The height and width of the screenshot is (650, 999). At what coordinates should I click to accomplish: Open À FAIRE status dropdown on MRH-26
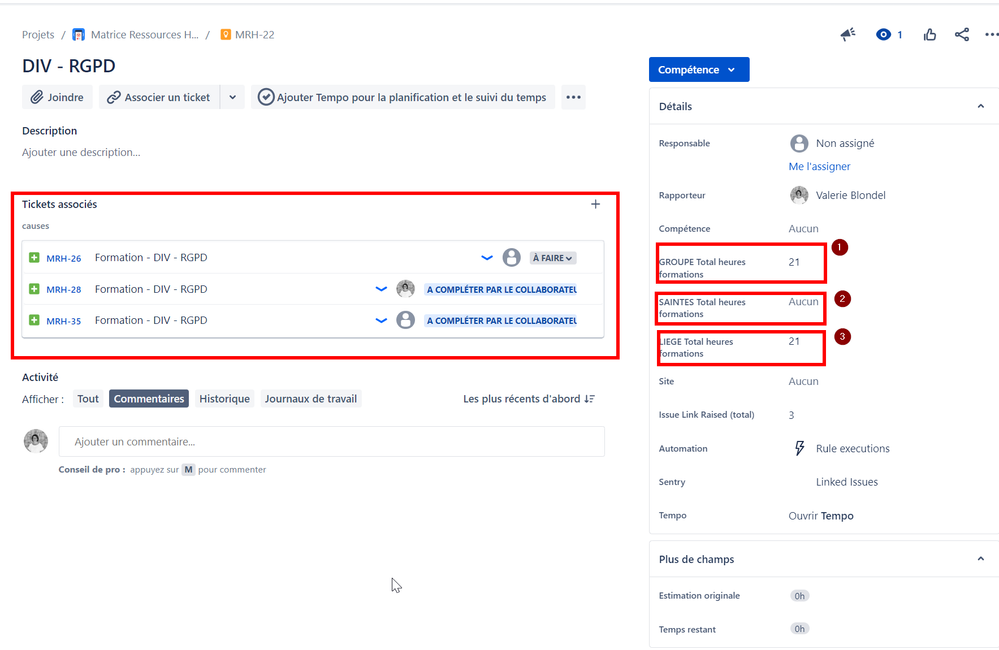[x=553, y=257]
